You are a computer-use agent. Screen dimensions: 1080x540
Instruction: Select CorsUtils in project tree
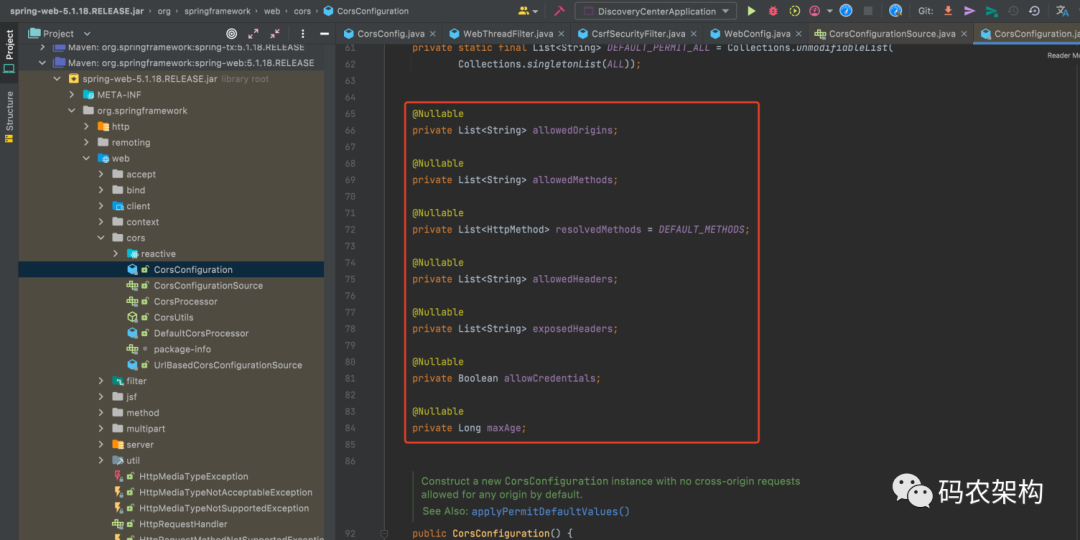coord(174,318)
